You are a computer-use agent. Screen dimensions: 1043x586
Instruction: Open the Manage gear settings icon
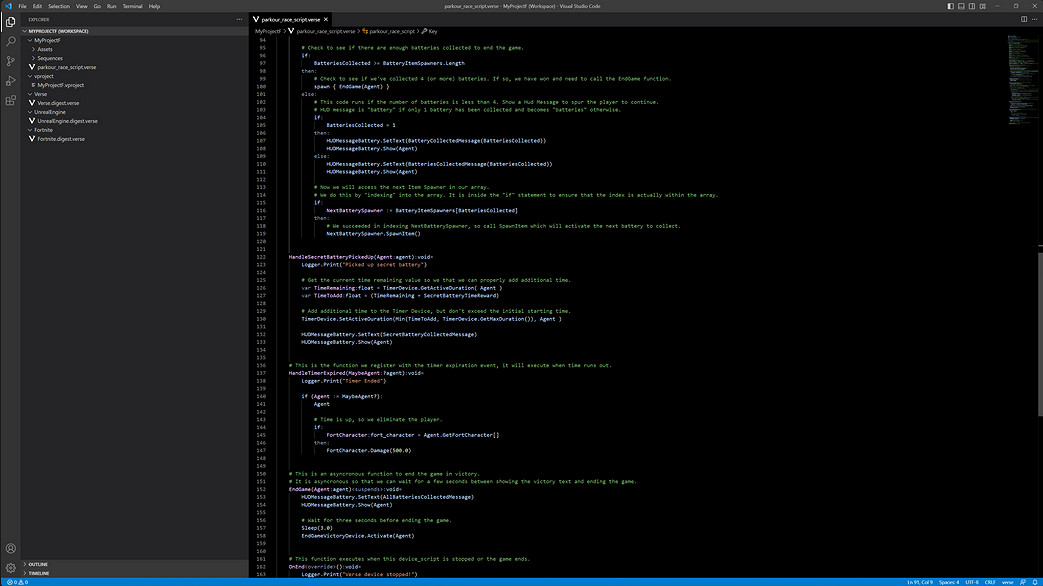coord(11,568)
